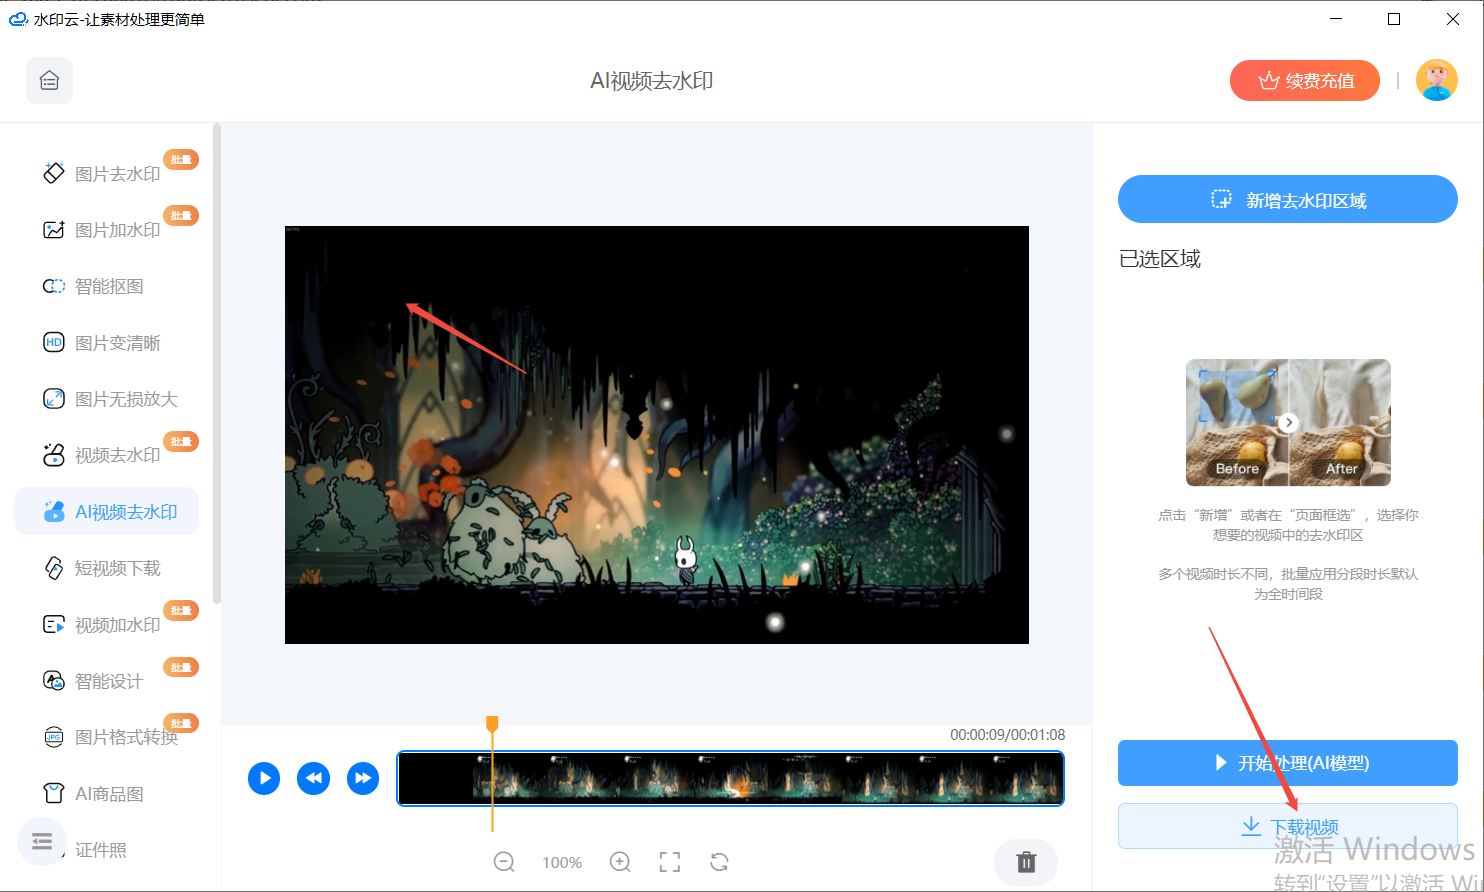Screen dimensions: 1484x892
Task: Play the video
Action: tap(264, 778)
